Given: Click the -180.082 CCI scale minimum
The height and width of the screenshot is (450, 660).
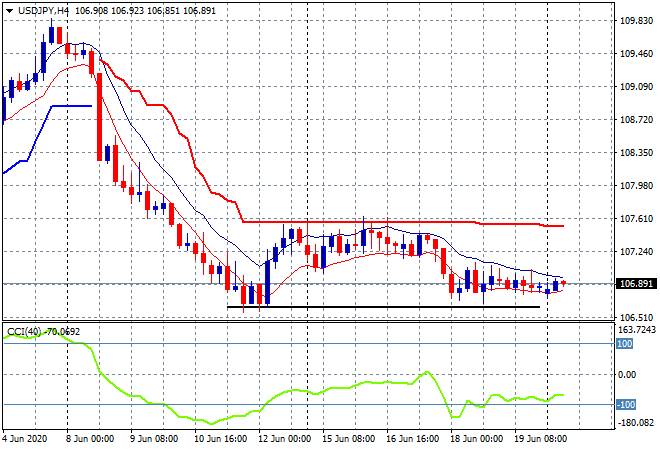Looking at the screenshot, I should pos(636,423).
